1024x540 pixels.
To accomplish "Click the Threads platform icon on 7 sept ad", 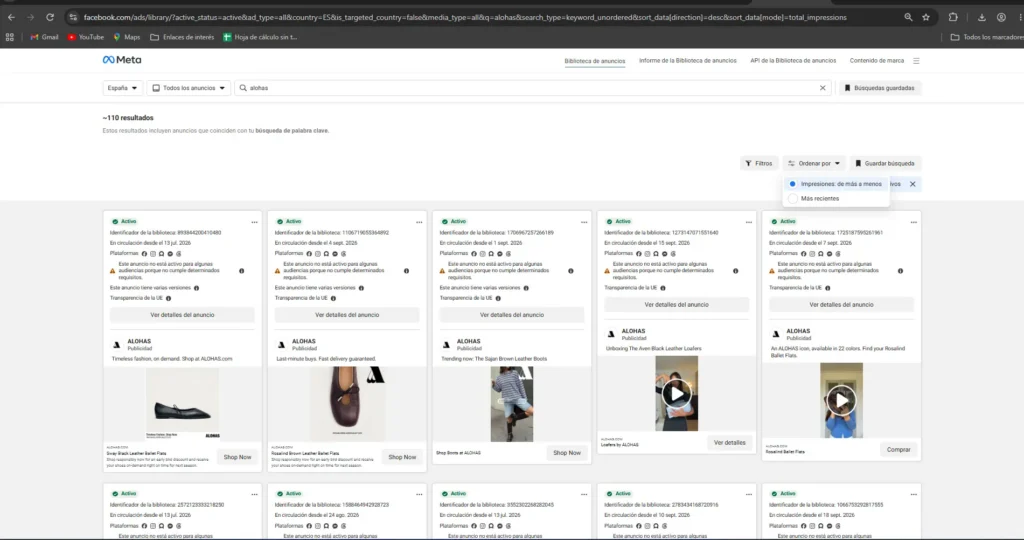I will 838,253.
